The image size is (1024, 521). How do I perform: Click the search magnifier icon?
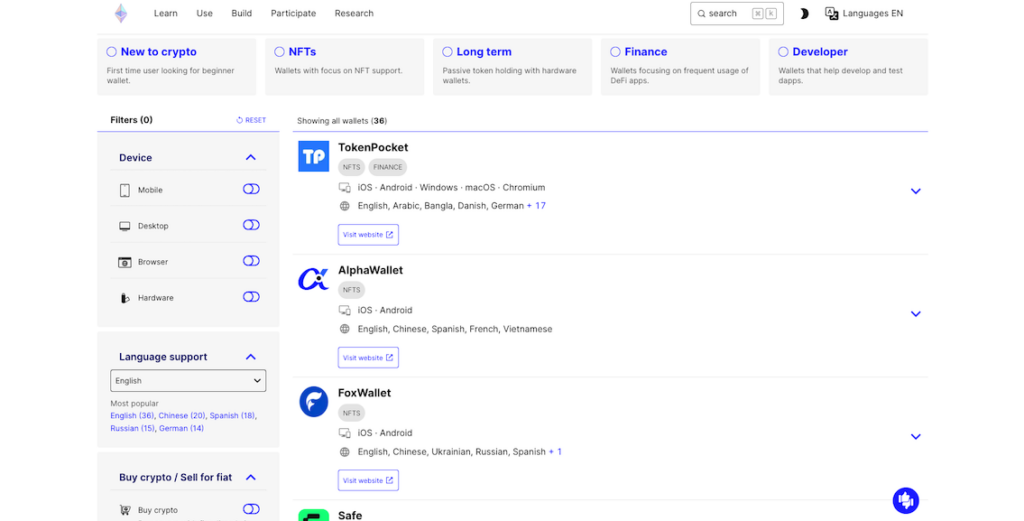point(701,14)
